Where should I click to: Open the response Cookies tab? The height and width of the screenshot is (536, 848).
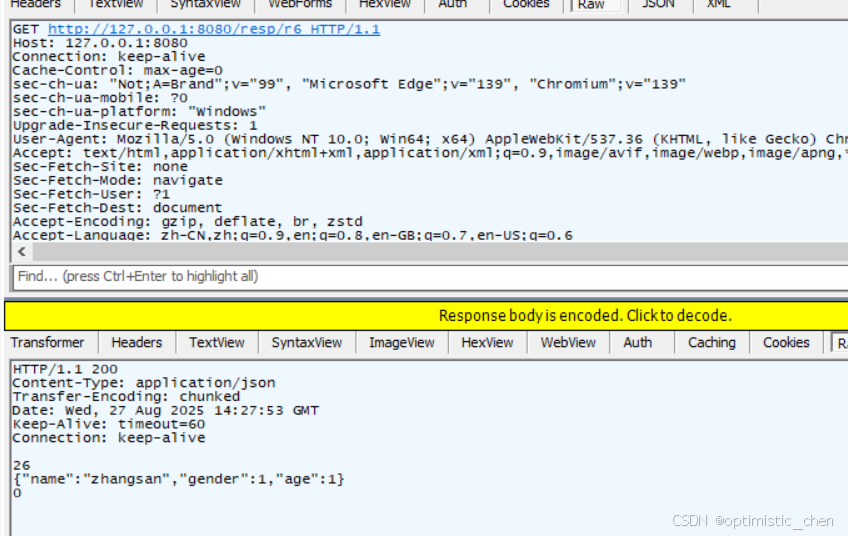pos(786,343)
